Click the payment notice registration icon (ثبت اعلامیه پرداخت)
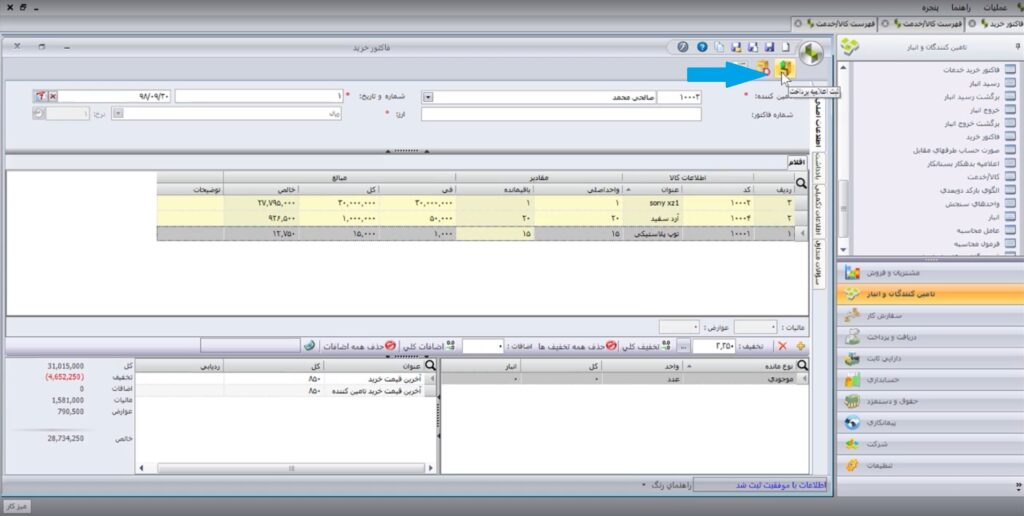This screenshot has height=516, width=1024. click(785, 68)
